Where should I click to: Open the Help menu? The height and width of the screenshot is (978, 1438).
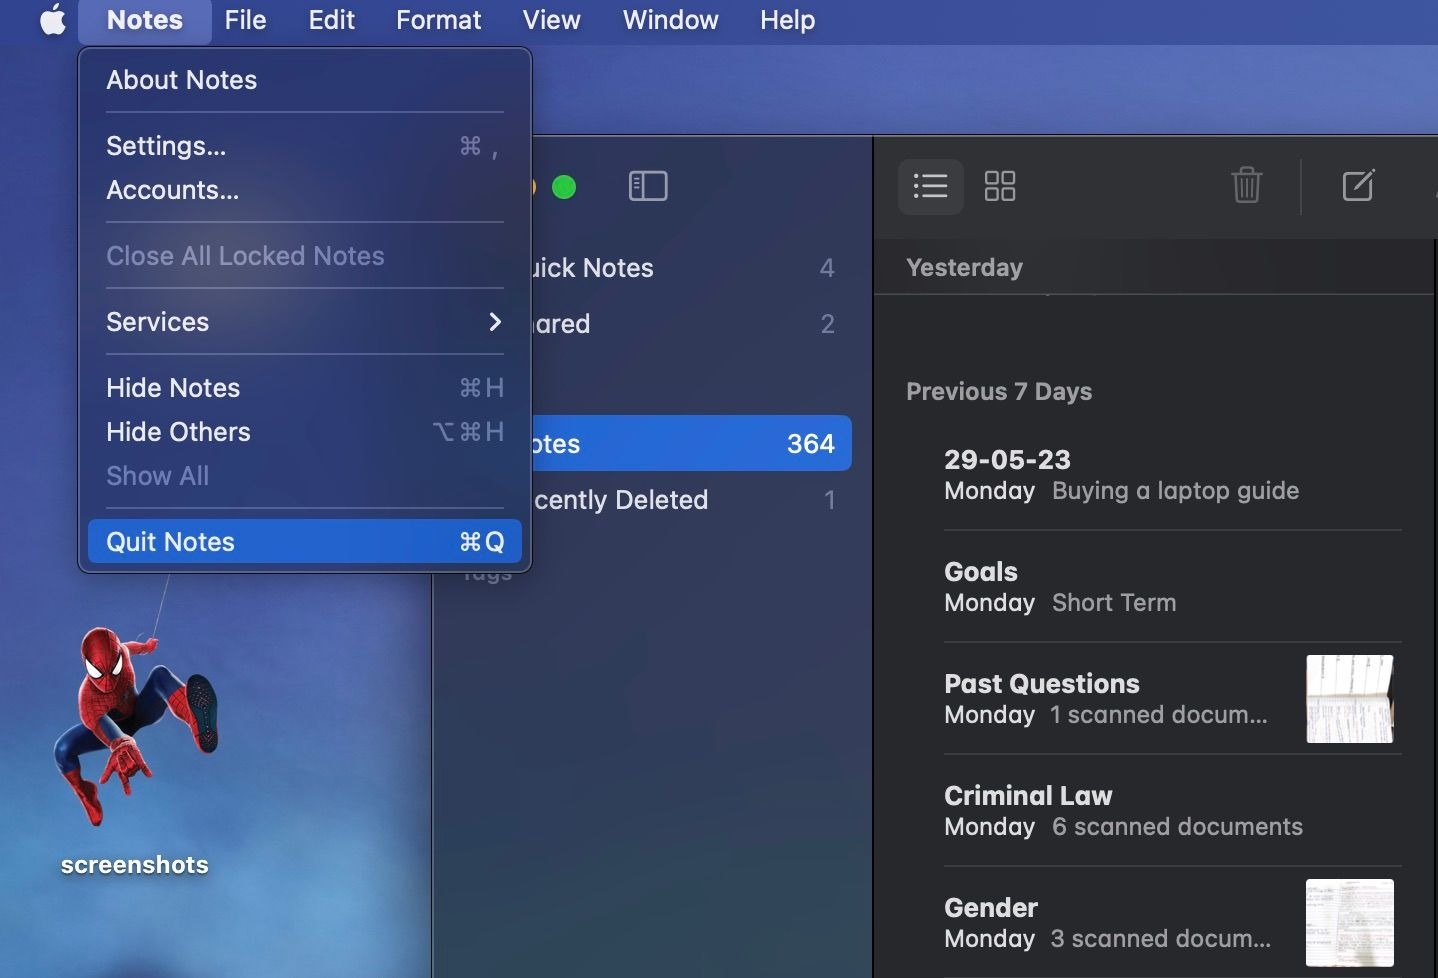click(787, 20)
